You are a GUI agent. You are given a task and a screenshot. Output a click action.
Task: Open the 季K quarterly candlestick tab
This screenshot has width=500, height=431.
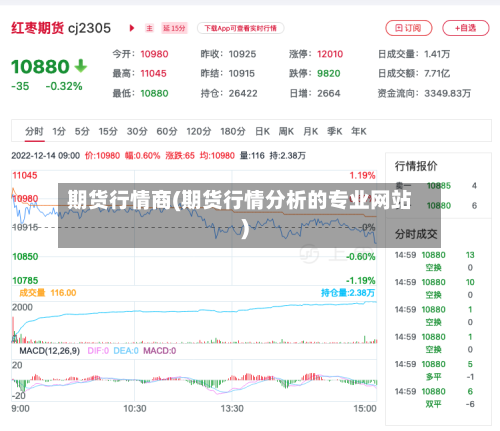coord(334,131)
